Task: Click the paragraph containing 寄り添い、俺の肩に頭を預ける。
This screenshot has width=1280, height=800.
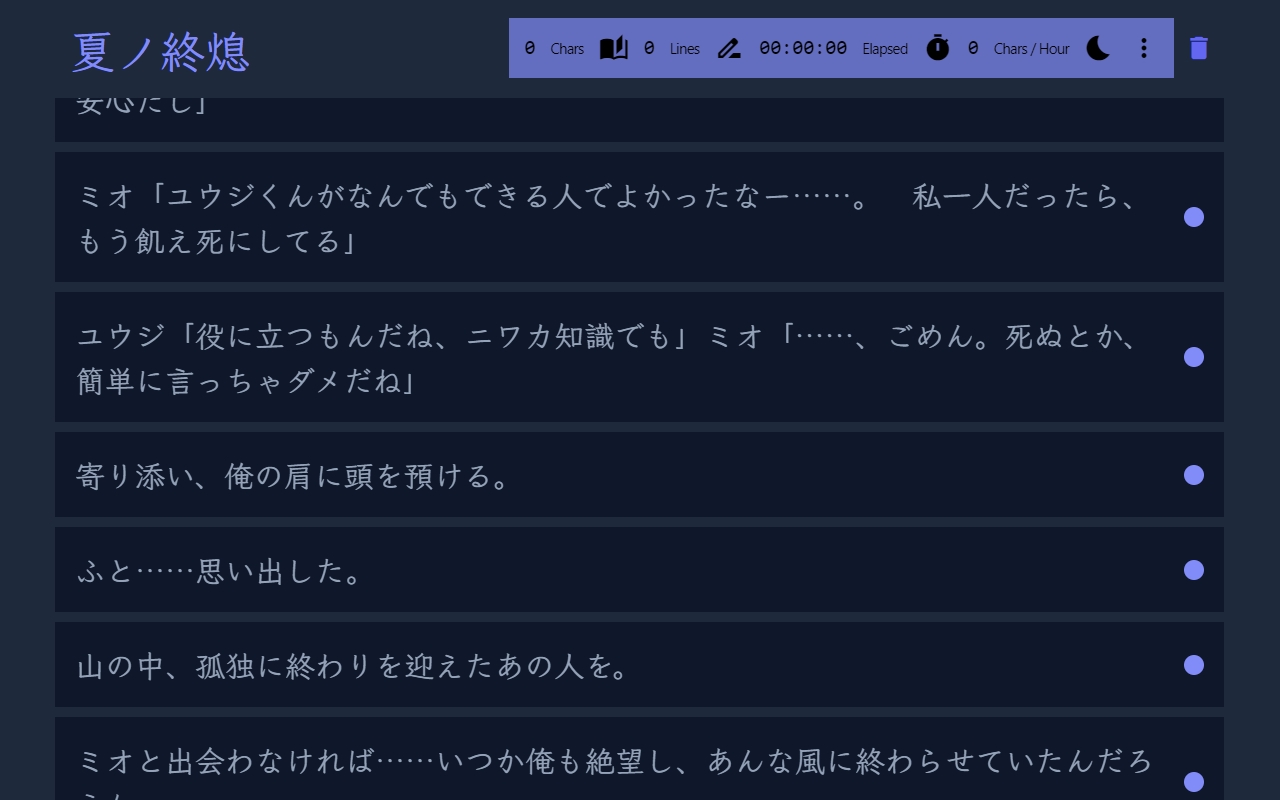Action: 400,477
